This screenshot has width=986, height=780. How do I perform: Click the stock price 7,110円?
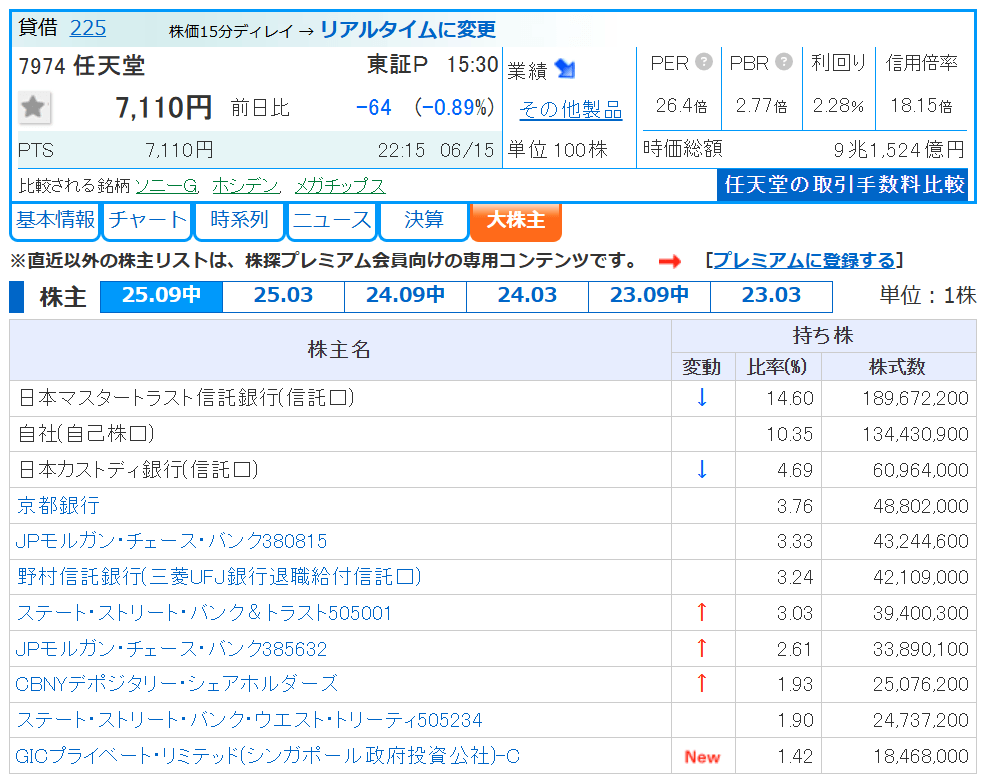pos(163,108)
